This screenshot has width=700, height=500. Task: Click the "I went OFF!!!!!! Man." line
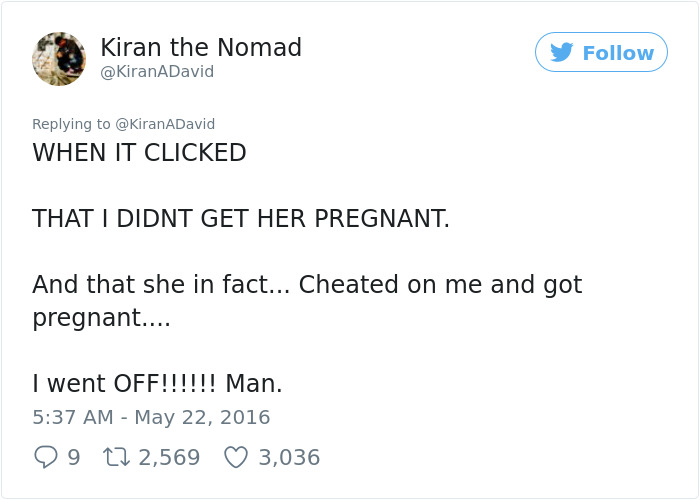pos(157,383)
